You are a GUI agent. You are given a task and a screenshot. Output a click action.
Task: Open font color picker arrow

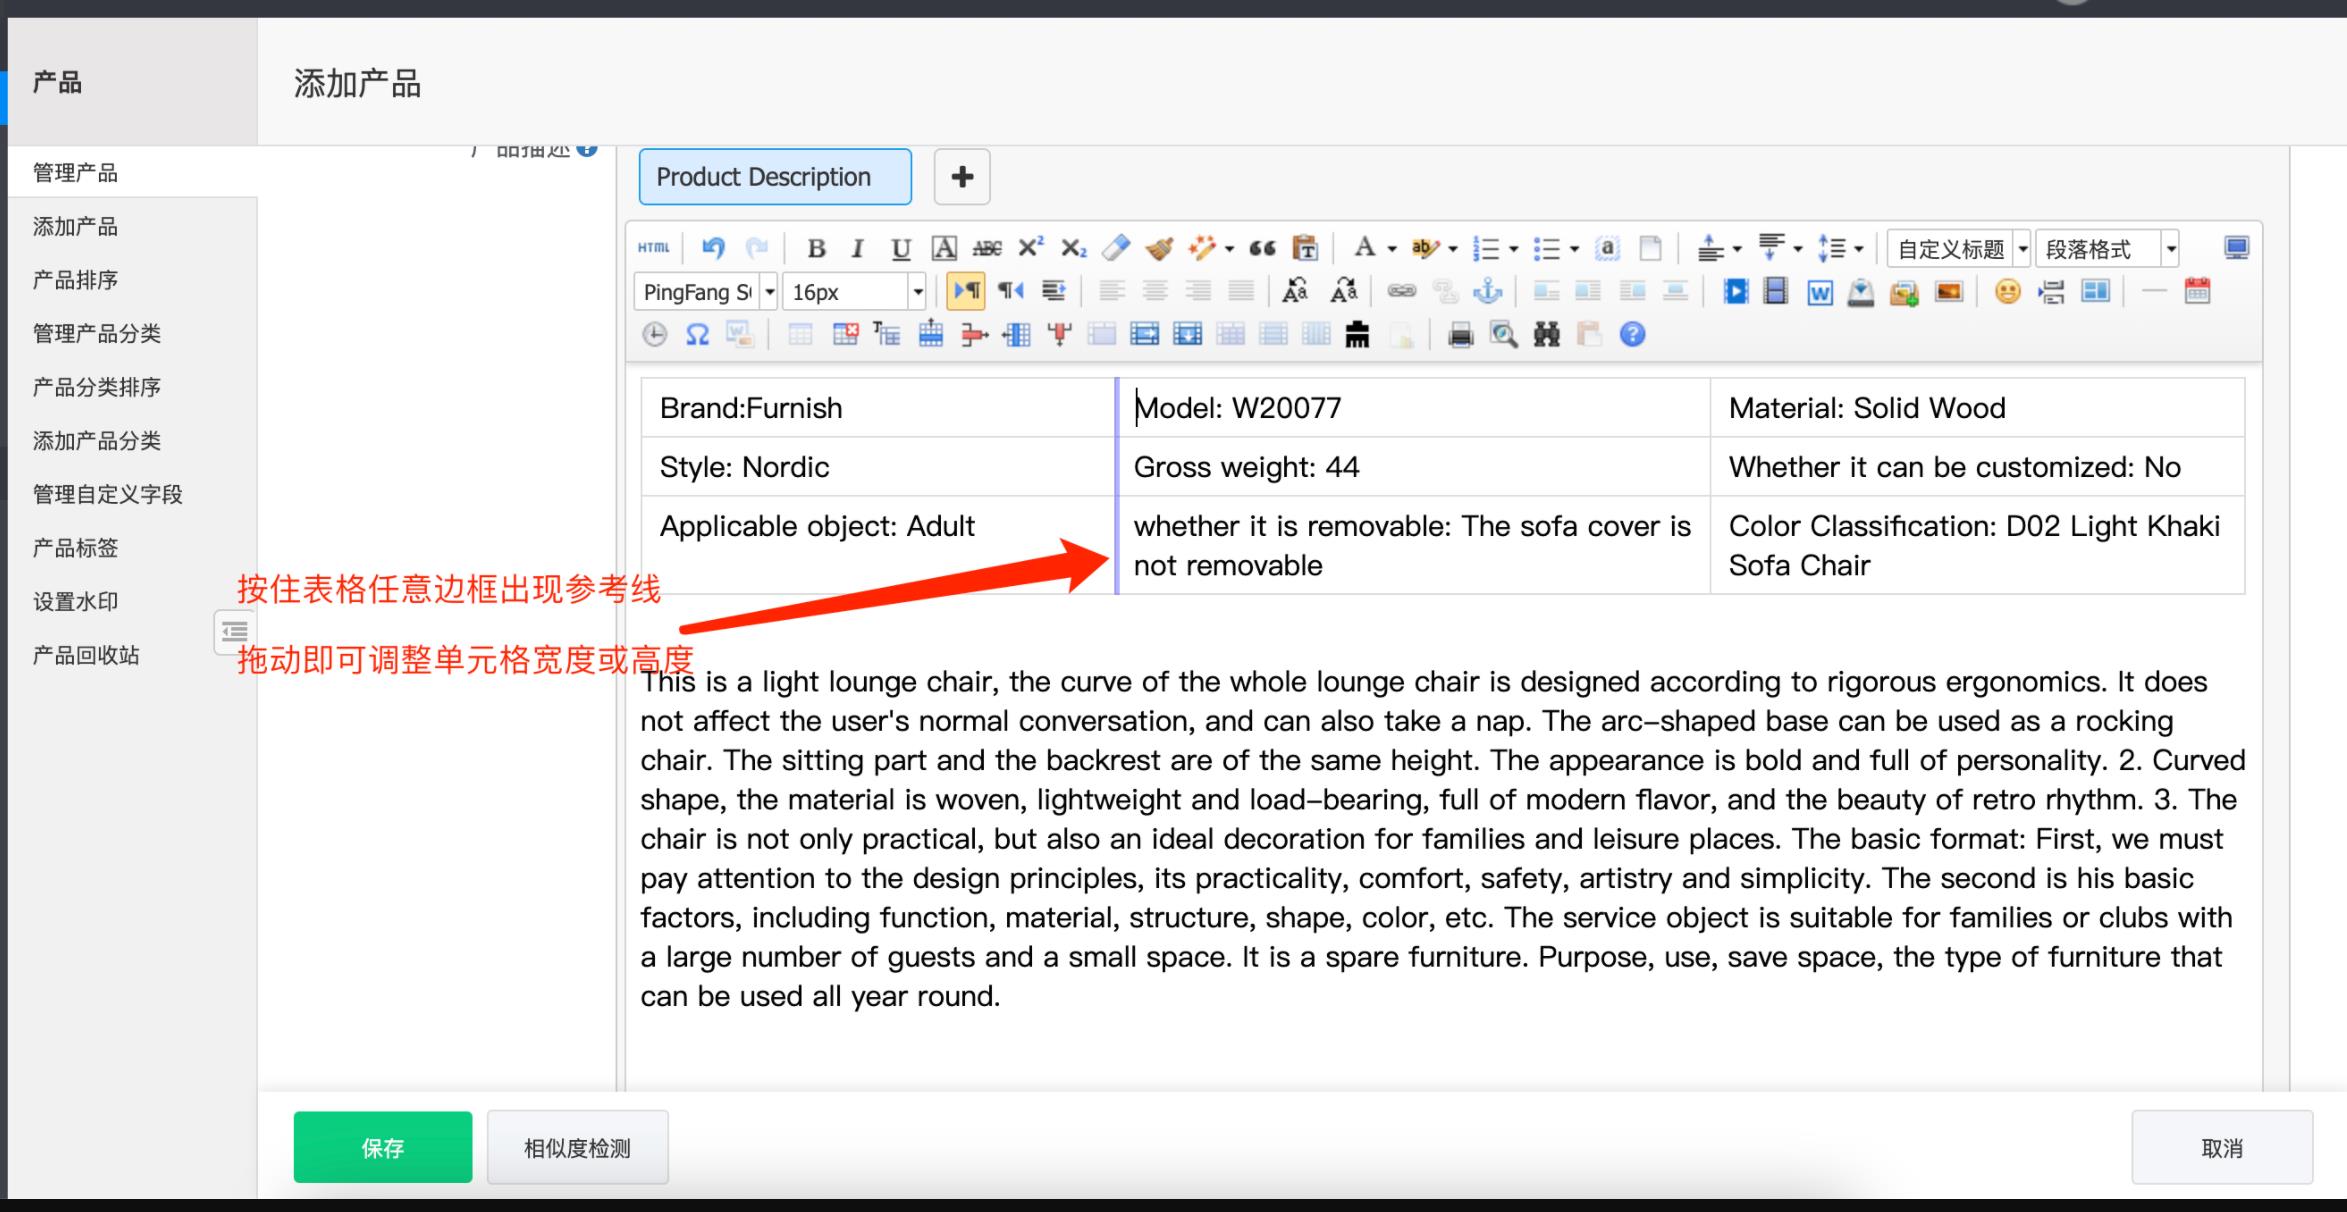pos(1392,248)
